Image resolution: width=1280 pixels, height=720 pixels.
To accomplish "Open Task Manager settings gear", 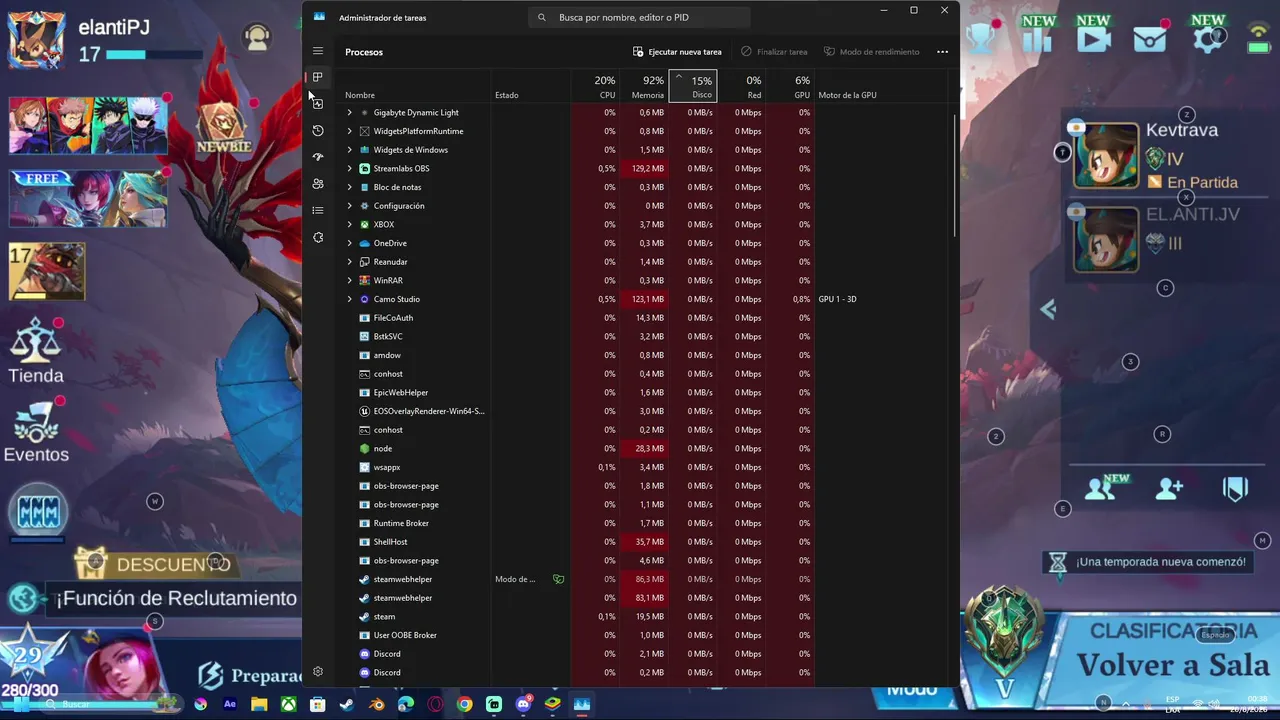I will pos(318,672).
